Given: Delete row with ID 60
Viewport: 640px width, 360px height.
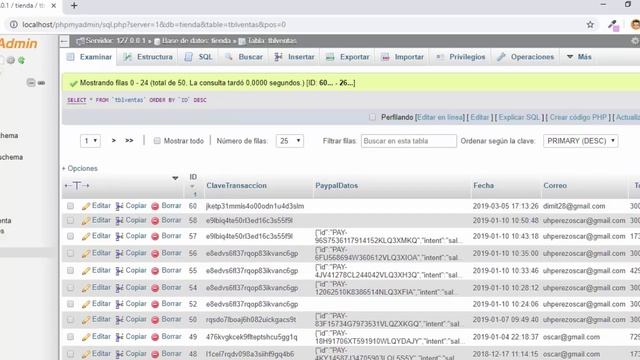Looking at the screenshot, I should click(166, 206).
